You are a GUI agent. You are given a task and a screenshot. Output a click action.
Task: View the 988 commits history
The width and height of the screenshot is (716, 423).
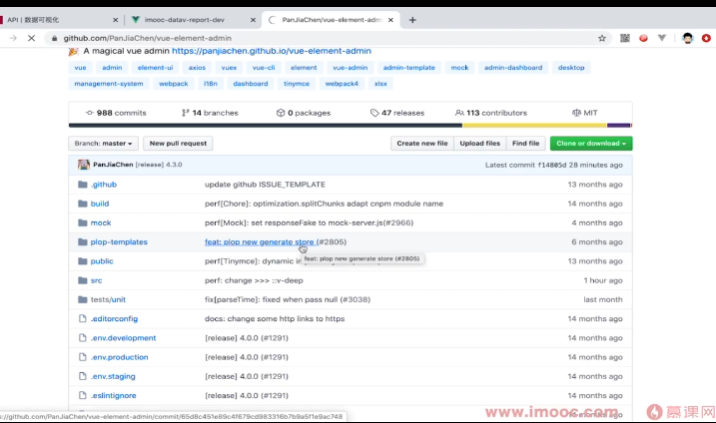116,113
